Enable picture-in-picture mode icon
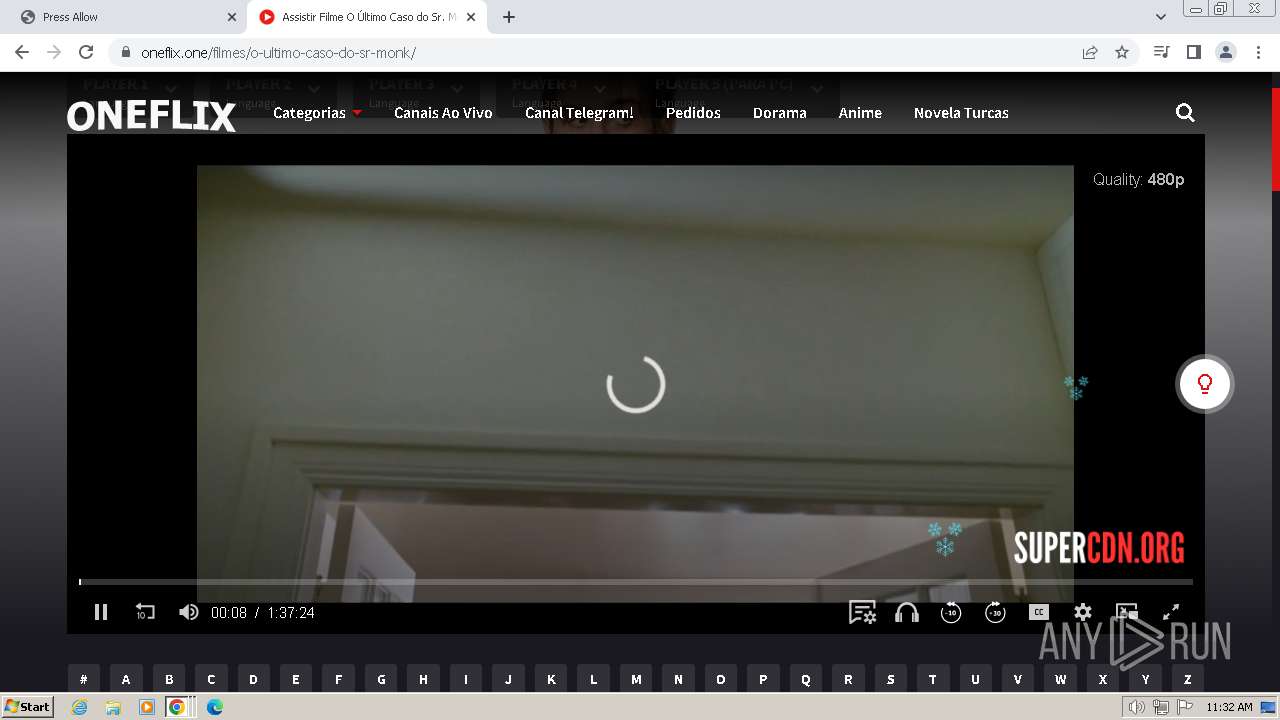Screen dimensions: 1280x720 pyautogui.click(x=1127, y=612)
